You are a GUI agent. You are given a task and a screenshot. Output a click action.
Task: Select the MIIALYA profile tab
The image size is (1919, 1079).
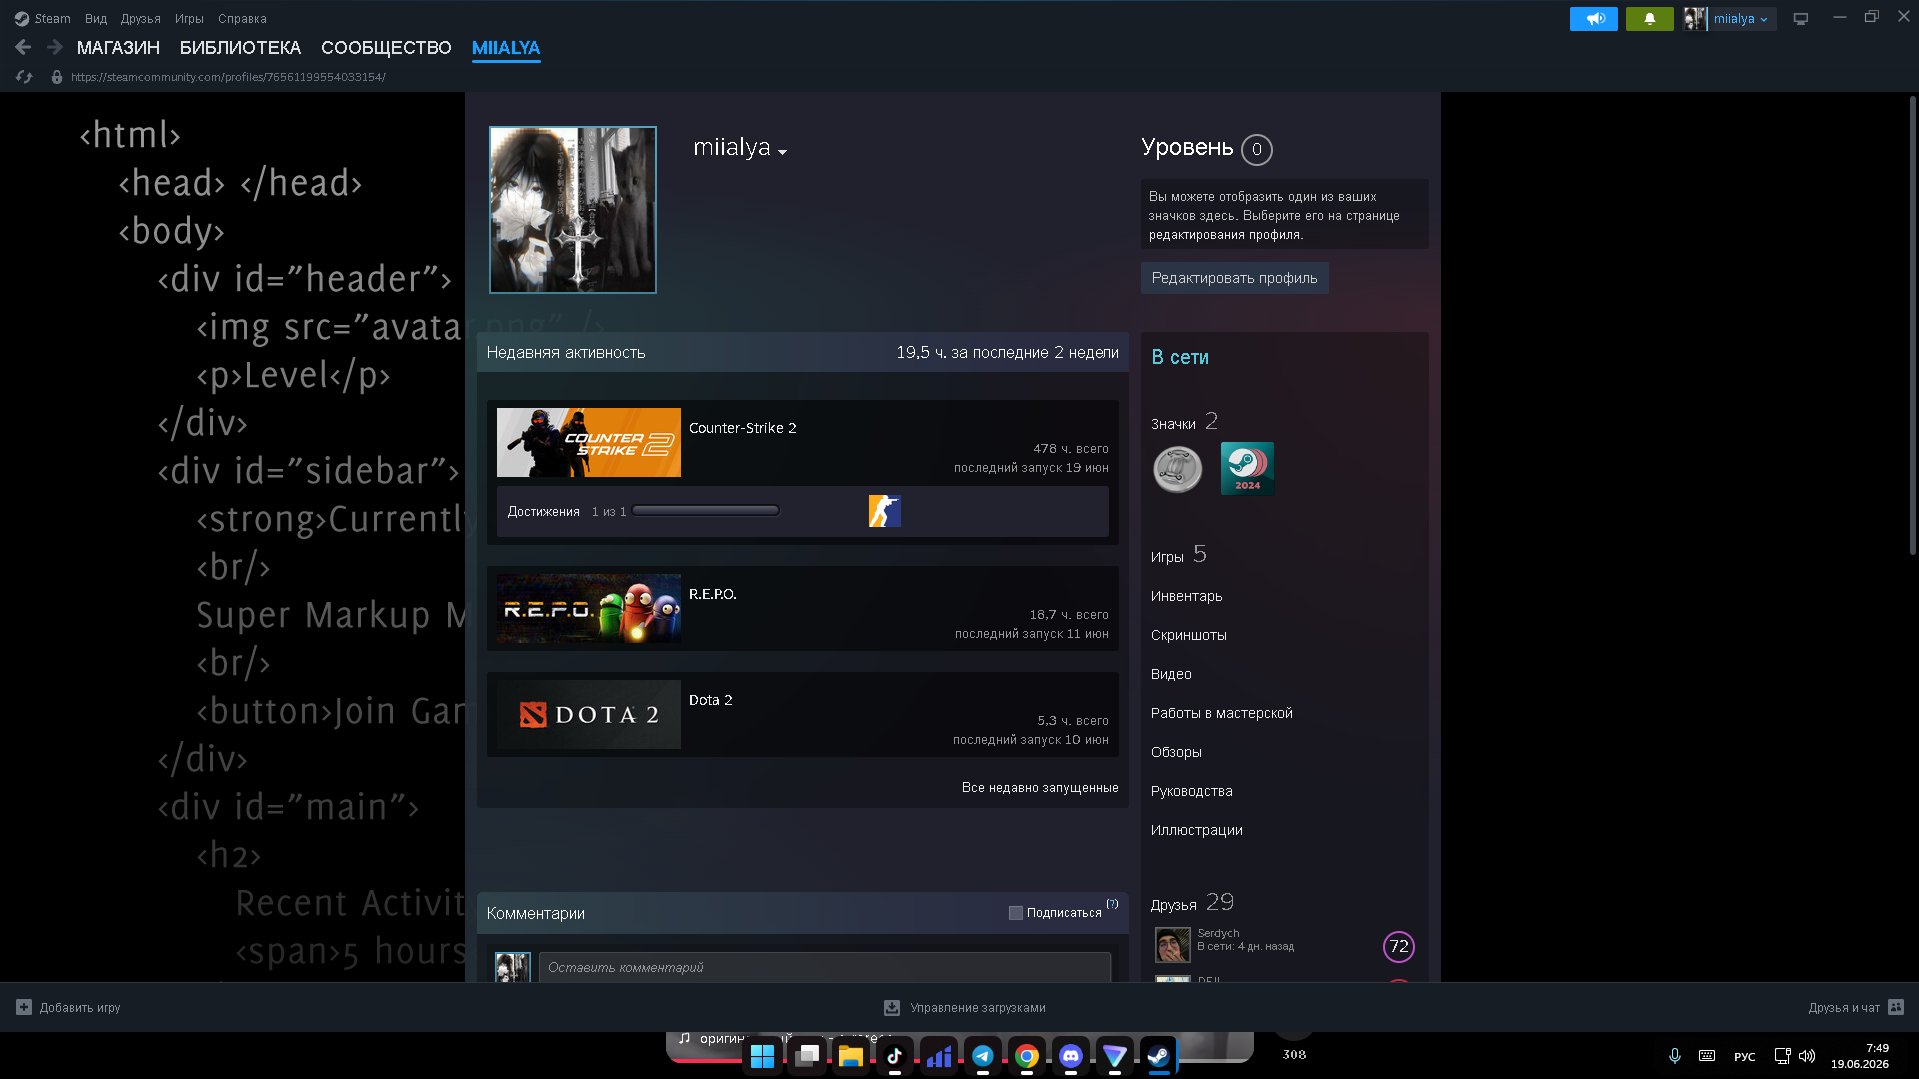(506, 48)
